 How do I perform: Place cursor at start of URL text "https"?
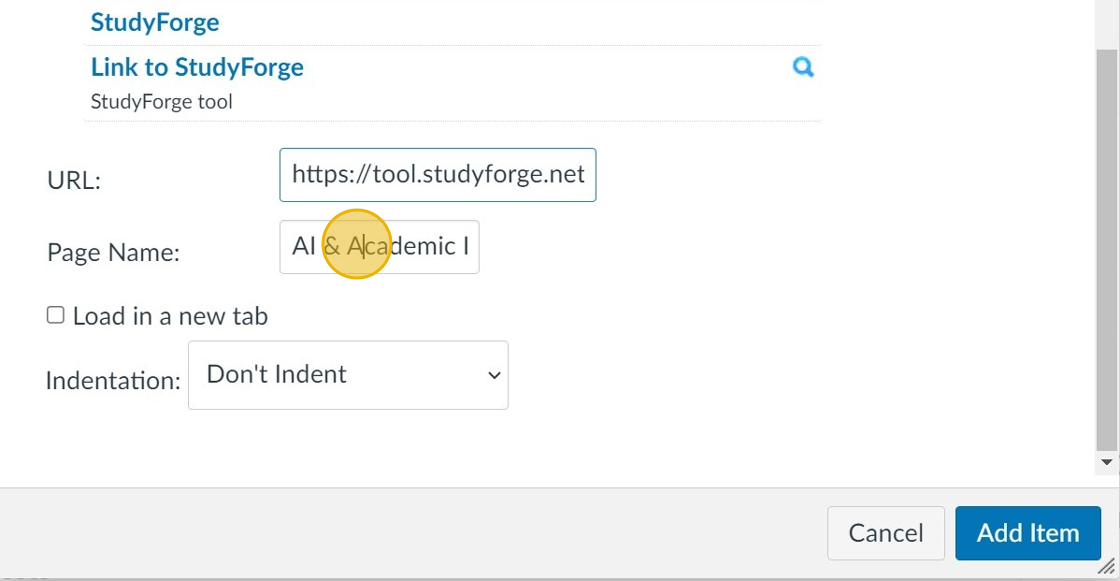pos(293,175)
